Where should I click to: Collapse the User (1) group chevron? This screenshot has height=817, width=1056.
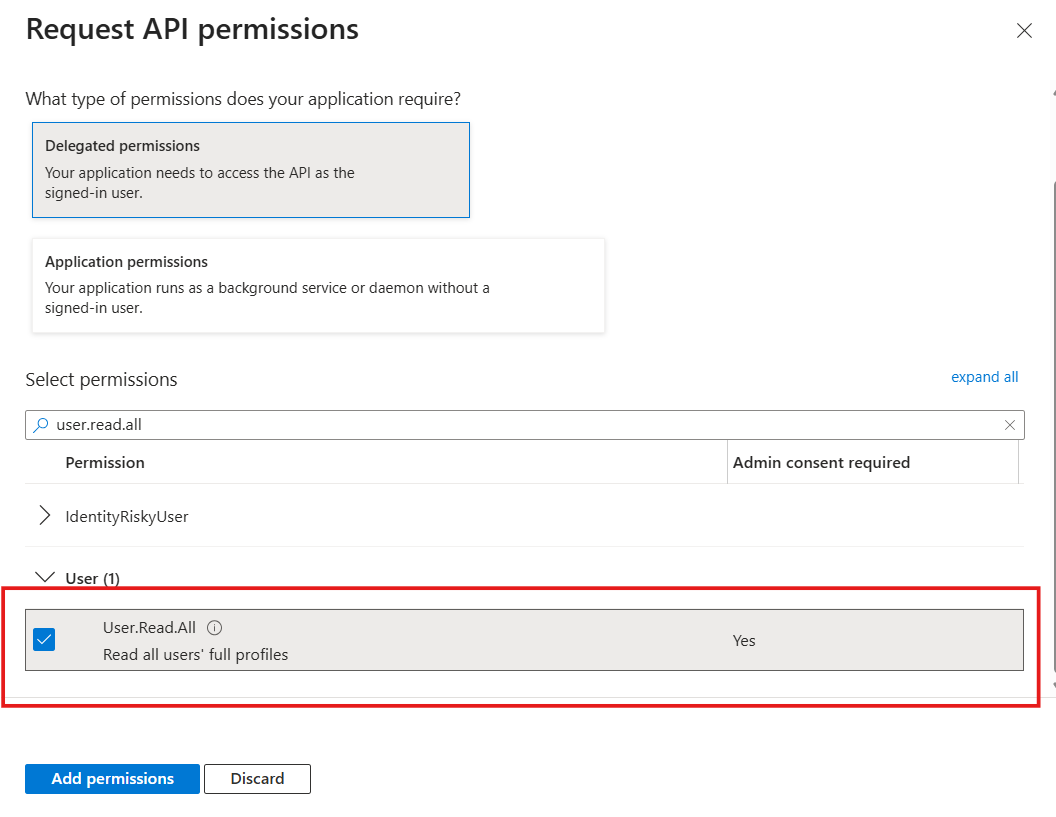(x=44, y=578)
